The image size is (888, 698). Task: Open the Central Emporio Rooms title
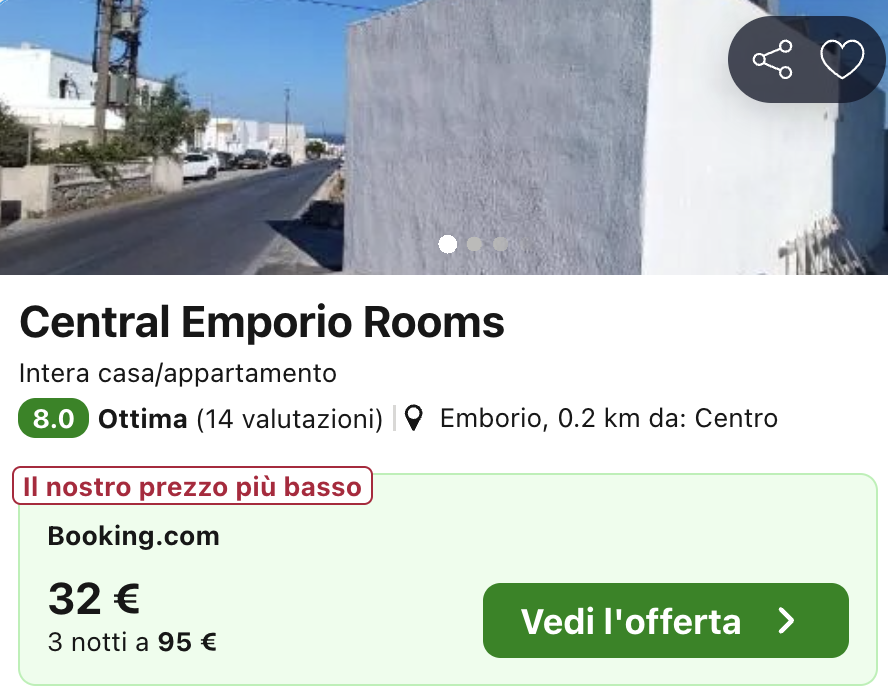262,322
